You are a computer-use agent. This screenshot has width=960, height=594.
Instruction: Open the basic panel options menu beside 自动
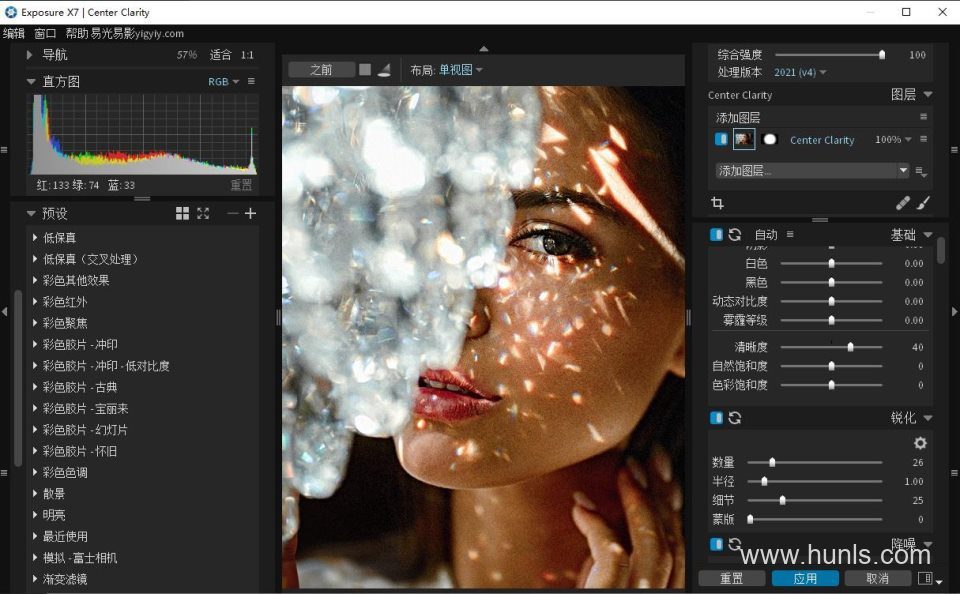[790, 234]
